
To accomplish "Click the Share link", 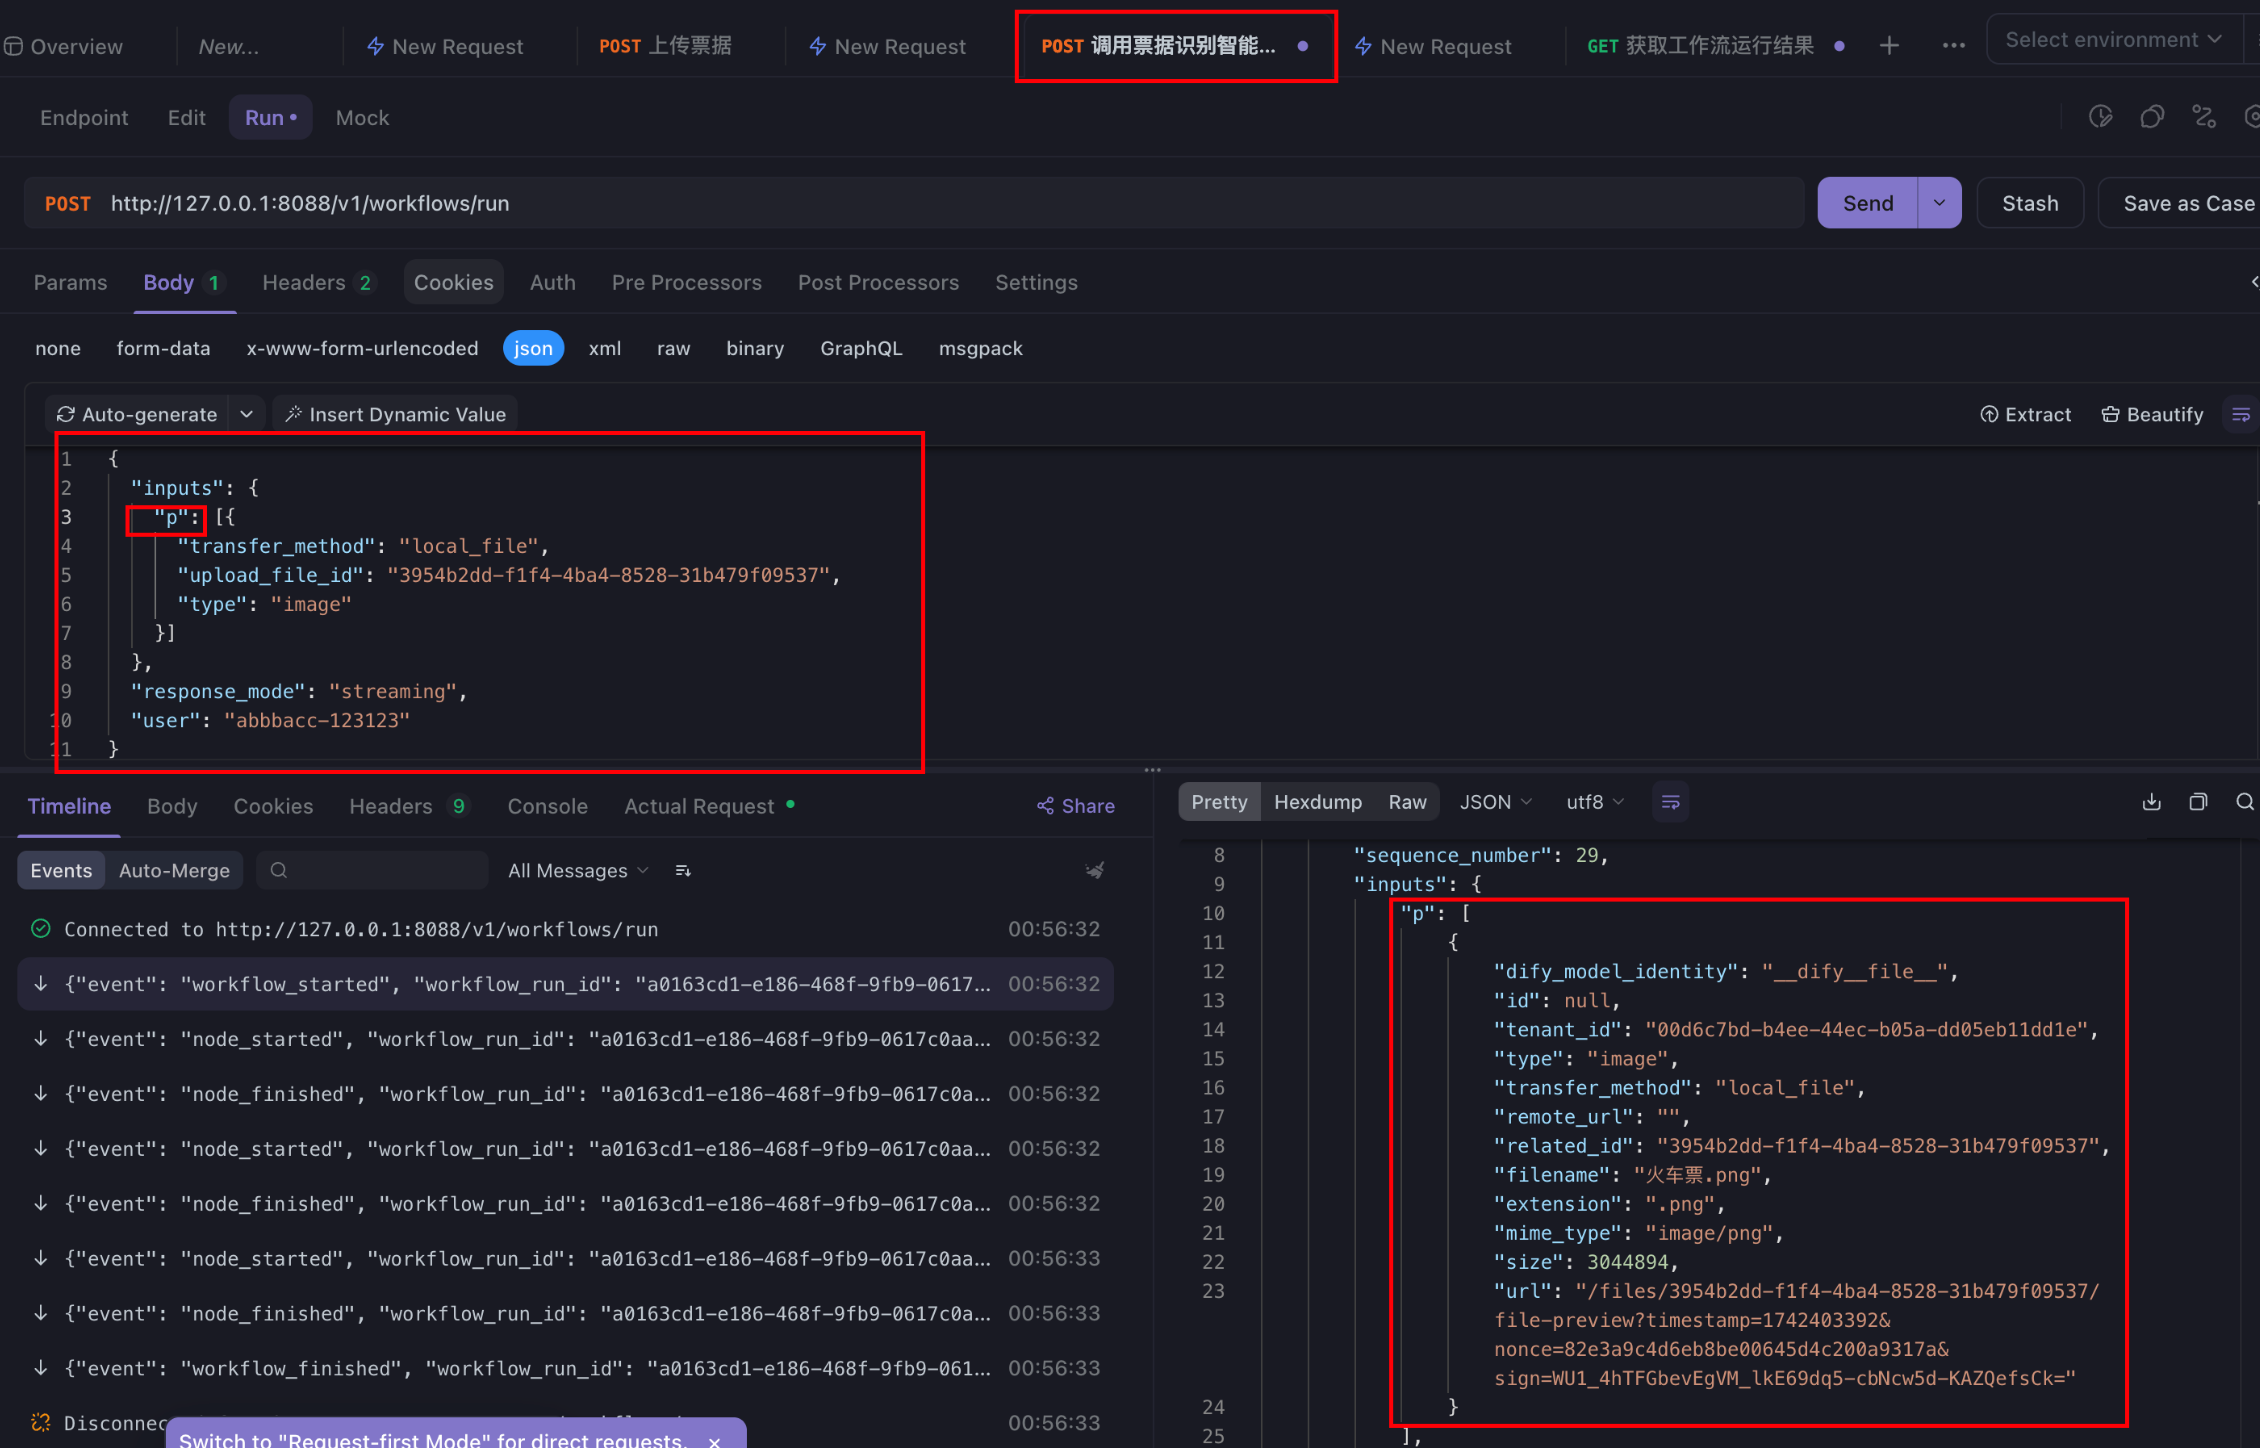I will (1076, 806).
